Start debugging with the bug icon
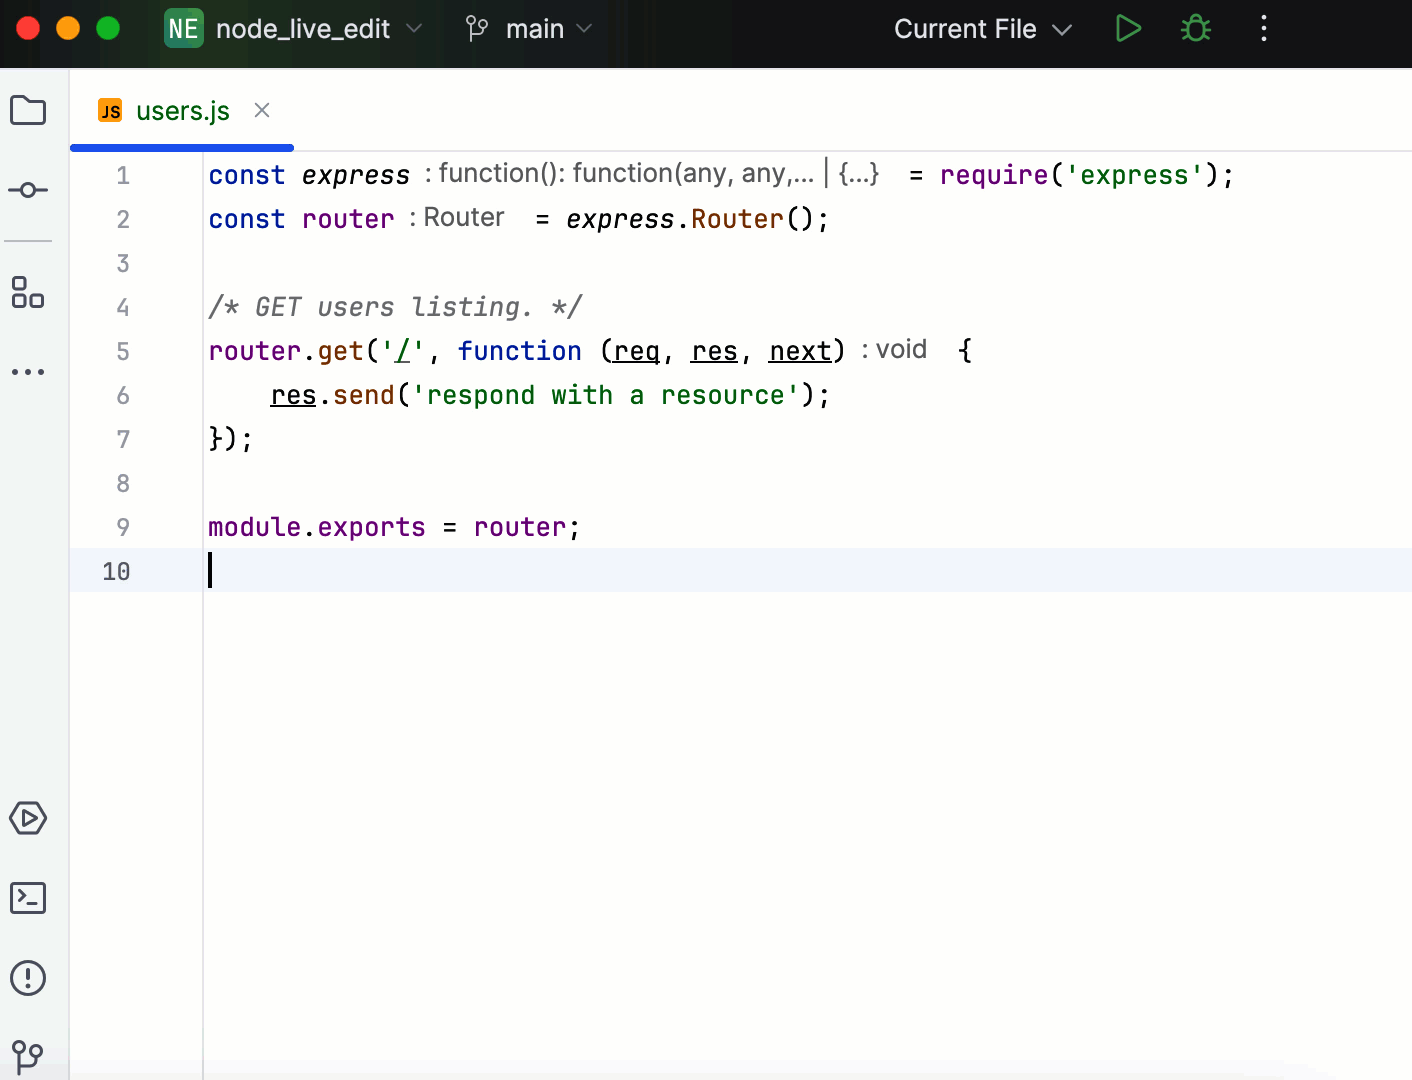 [1195, 28]
